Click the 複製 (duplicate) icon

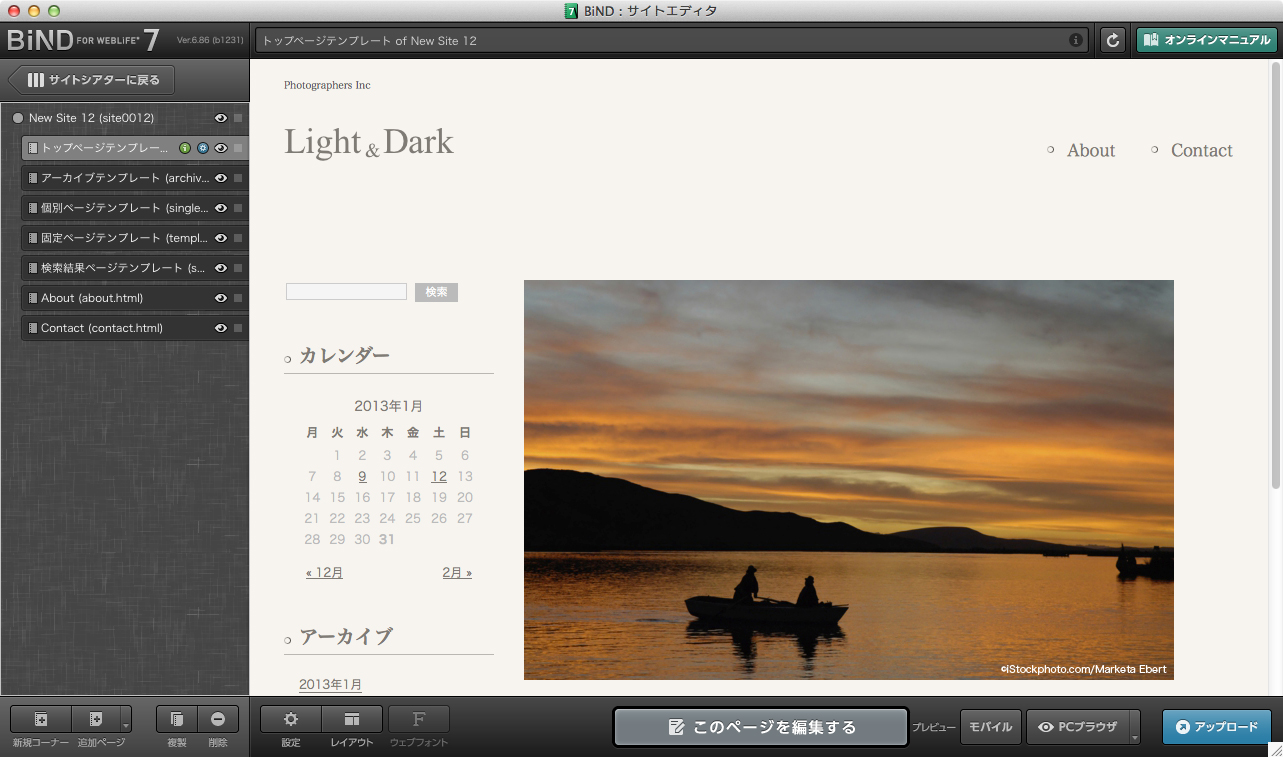coord(177,719)
